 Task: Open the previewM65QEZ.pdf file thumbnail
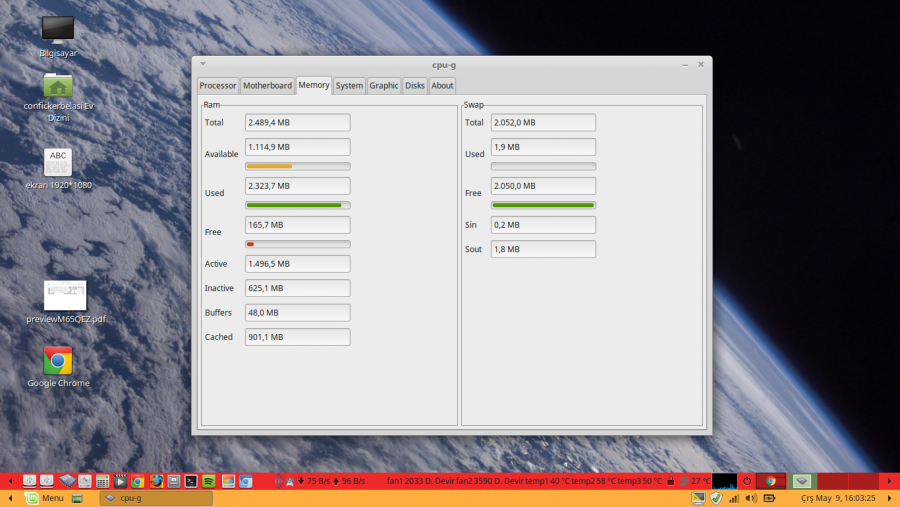[x=65, y=295]
